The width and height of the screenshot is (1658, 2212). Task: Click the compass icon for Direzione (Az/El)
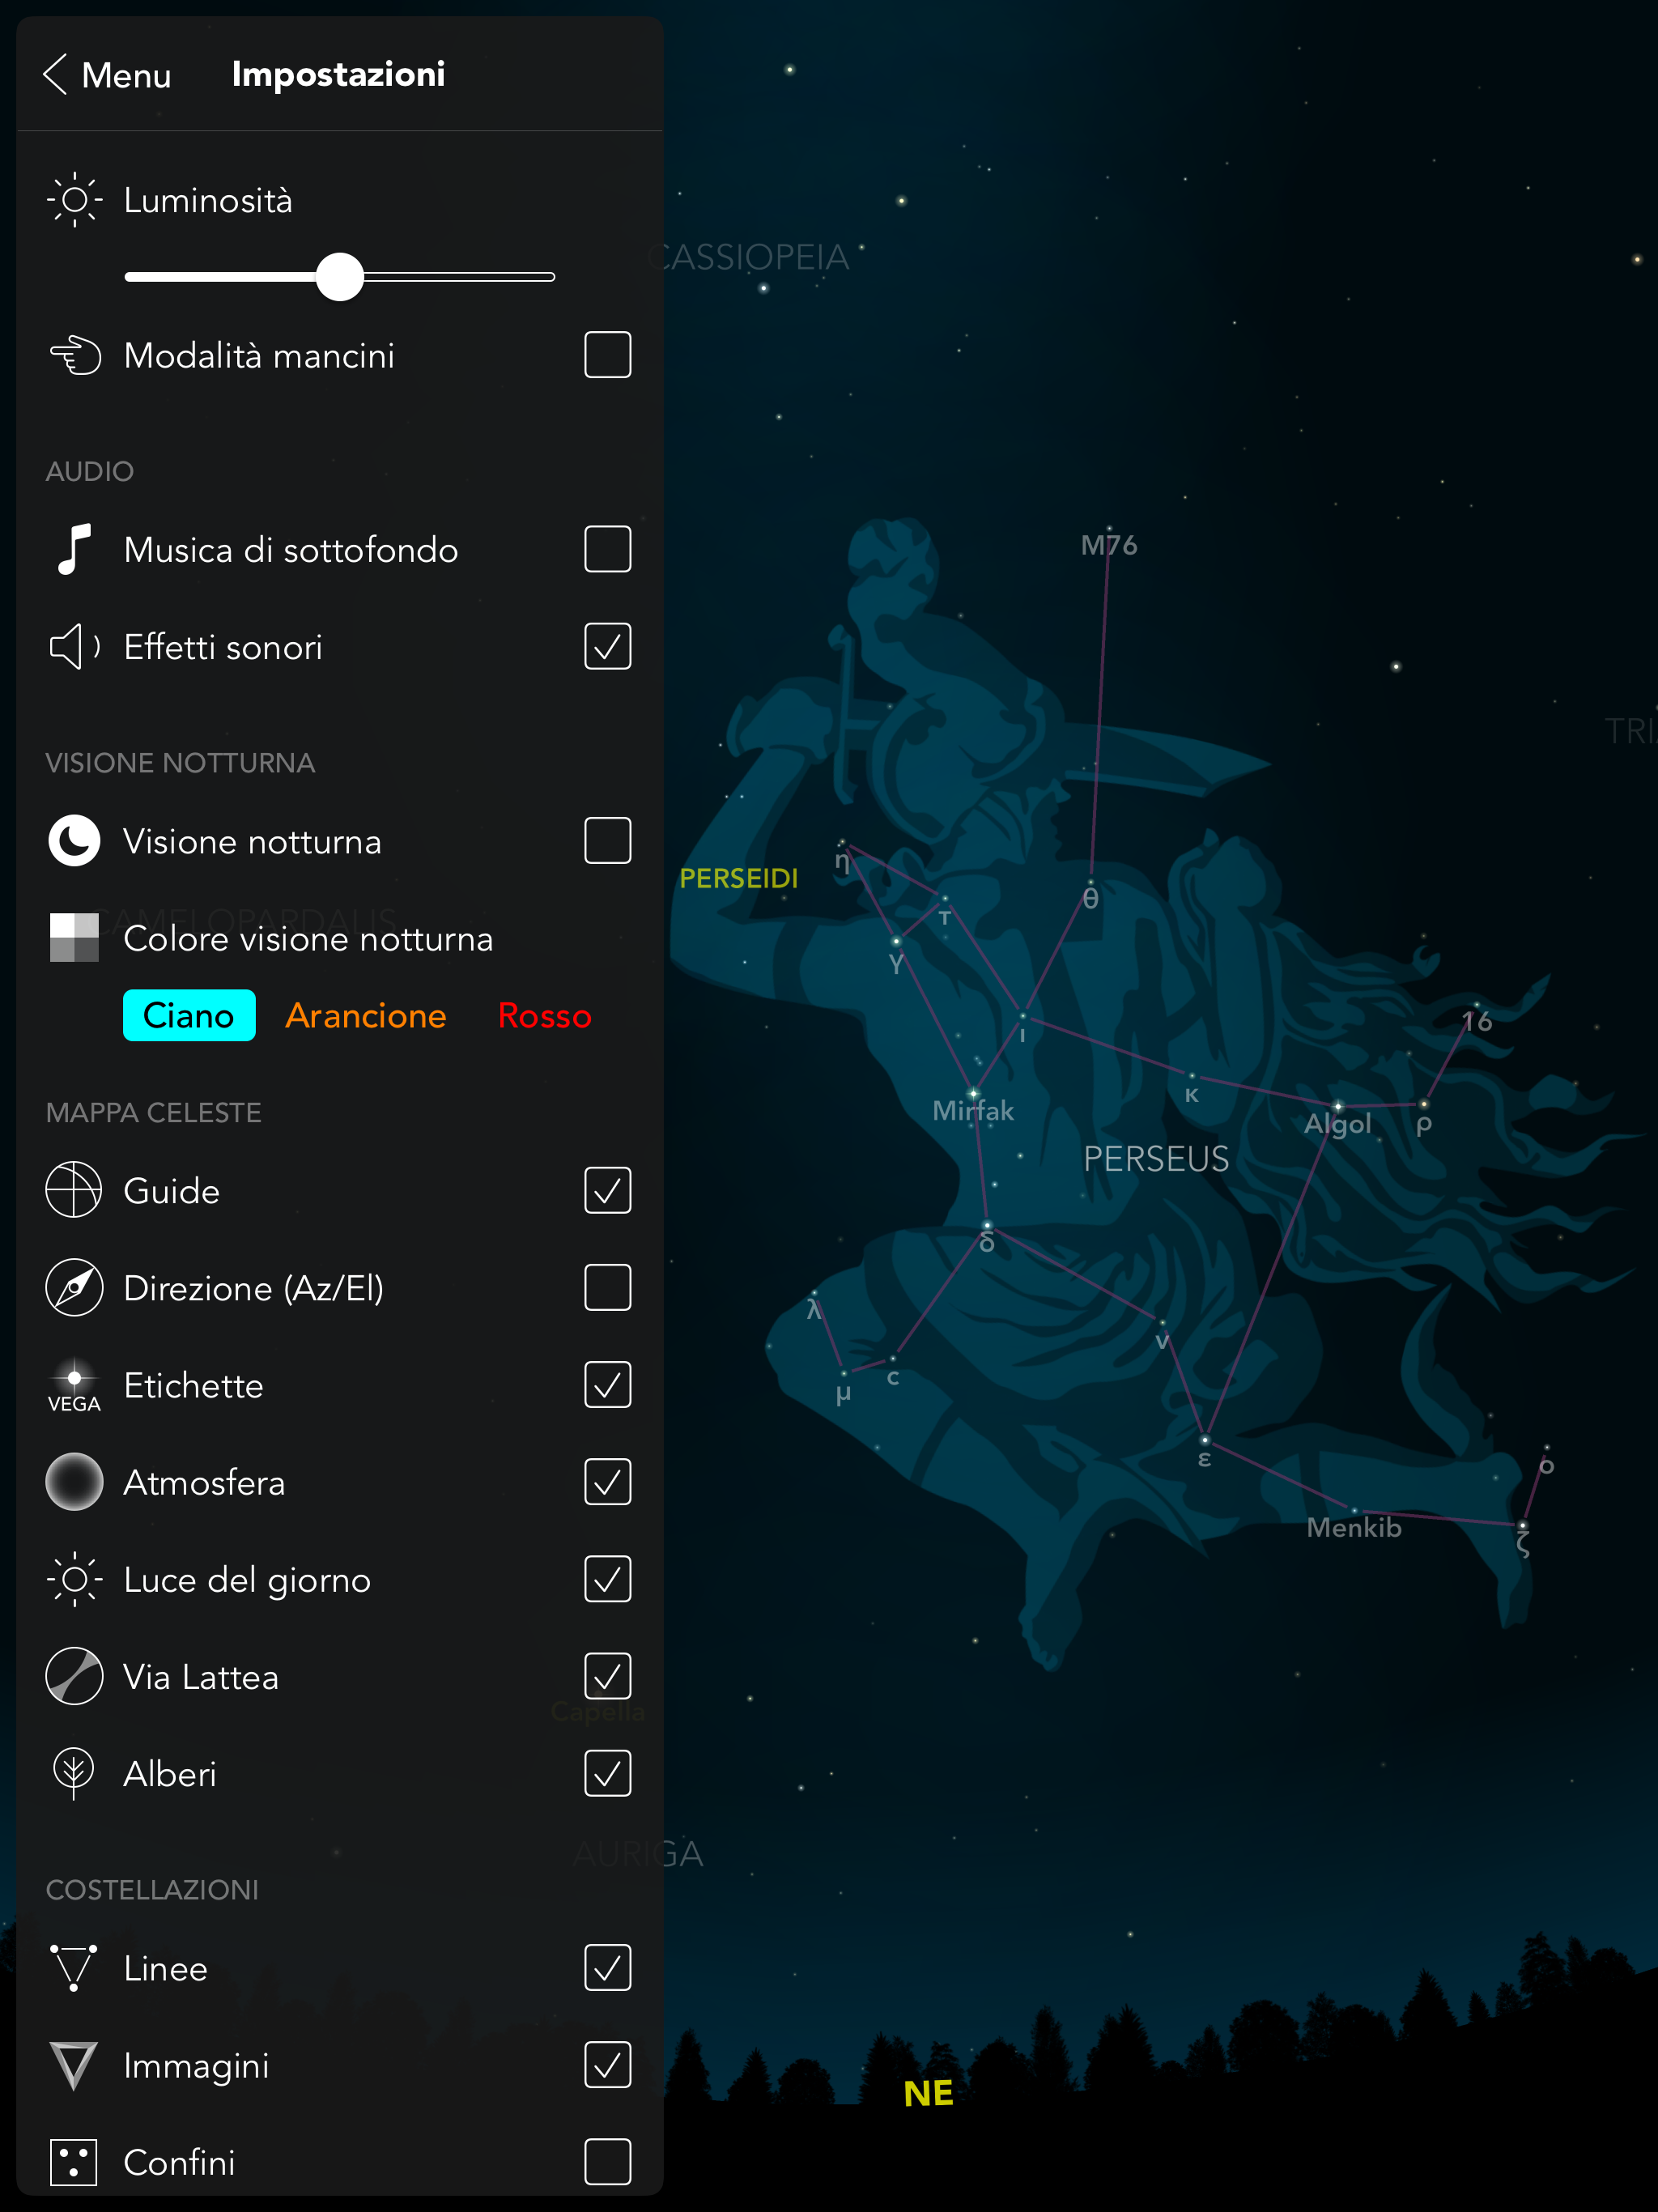[x=74, y=1288]
